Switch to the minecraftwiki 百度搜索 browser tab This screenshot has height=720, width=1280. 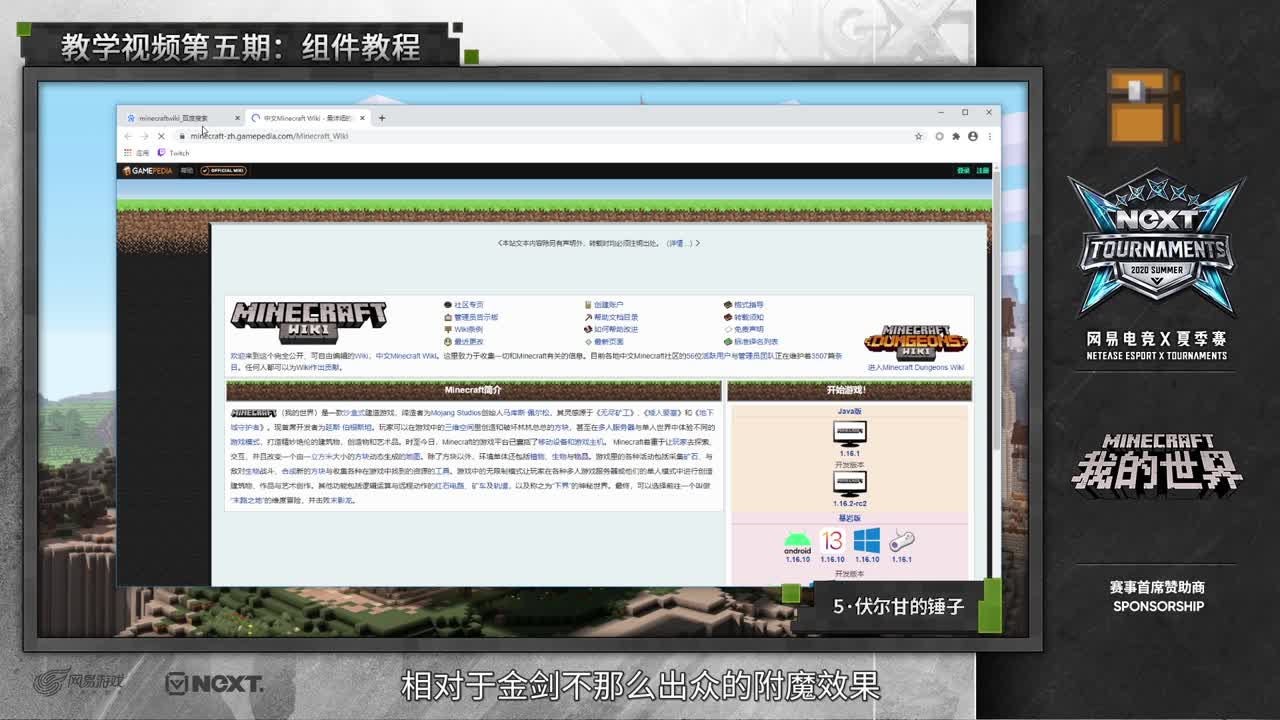tap(180, 118)
